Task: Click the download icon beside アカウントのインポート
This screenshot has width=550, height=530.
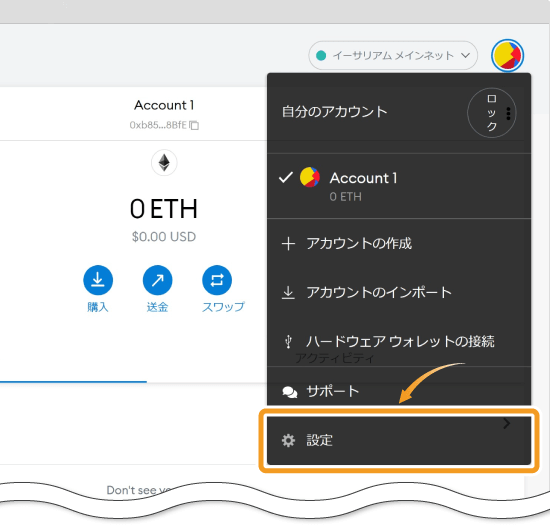Action: pos(288,293)
